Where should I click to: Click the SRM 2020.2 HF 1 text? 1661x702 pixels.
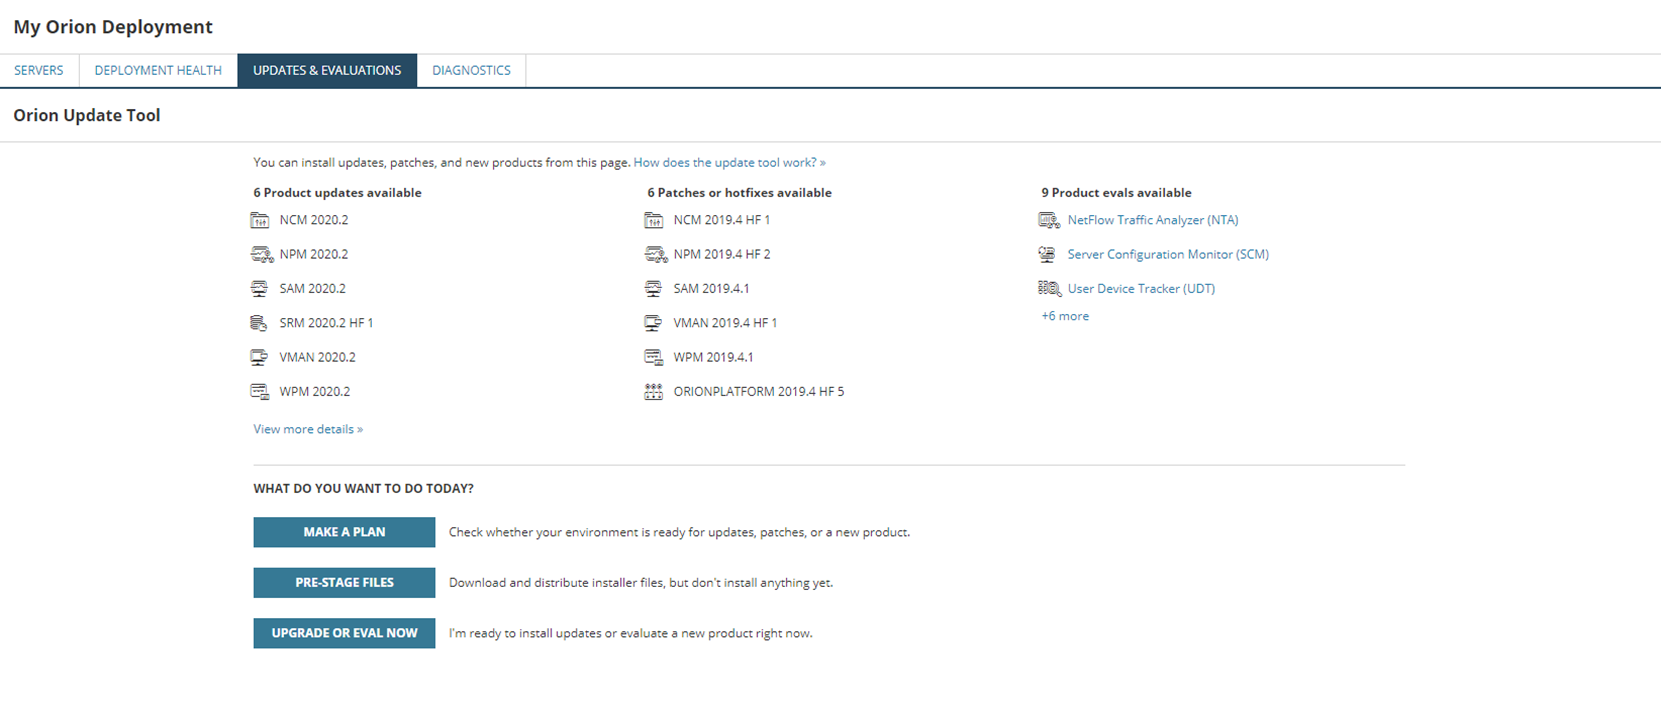click(326, 323)
